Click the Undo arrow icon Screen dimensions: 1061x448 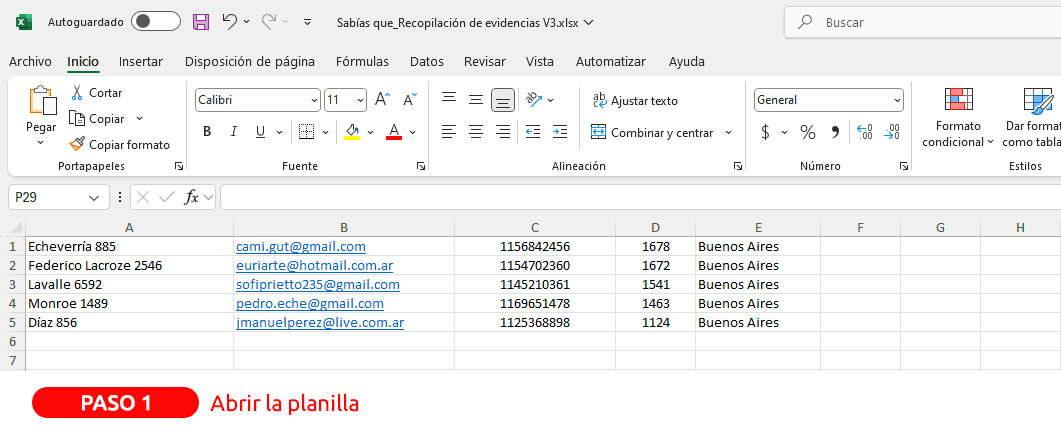pos(229,21)
